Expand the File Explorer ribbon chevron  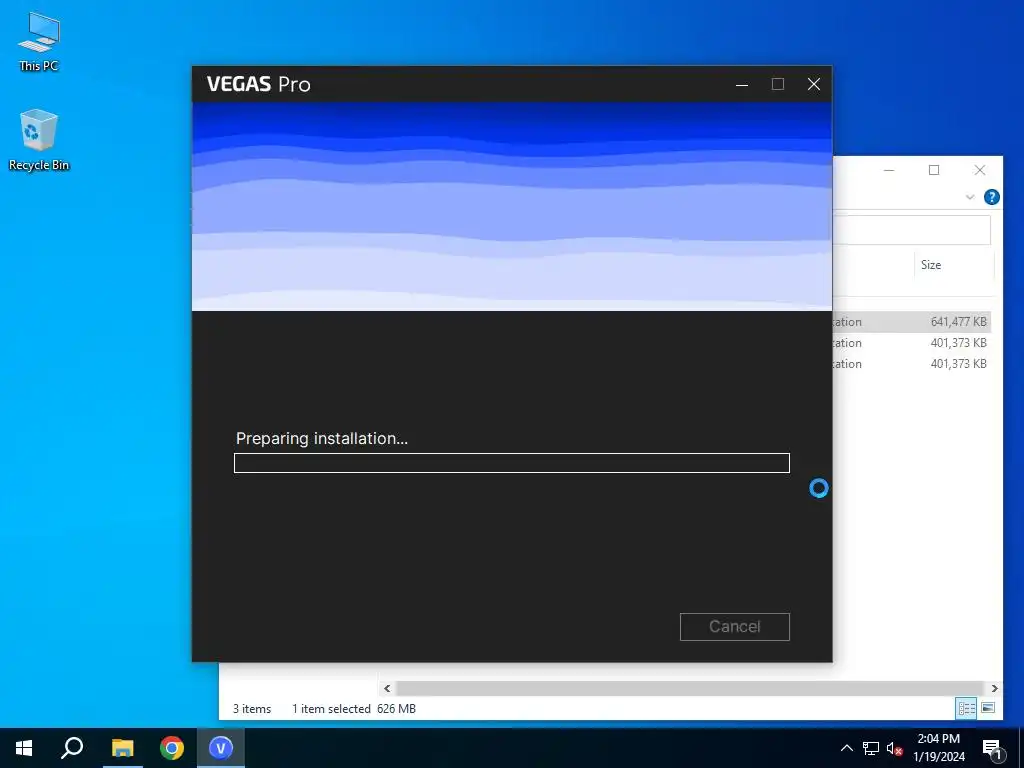(x=970, y=197)
